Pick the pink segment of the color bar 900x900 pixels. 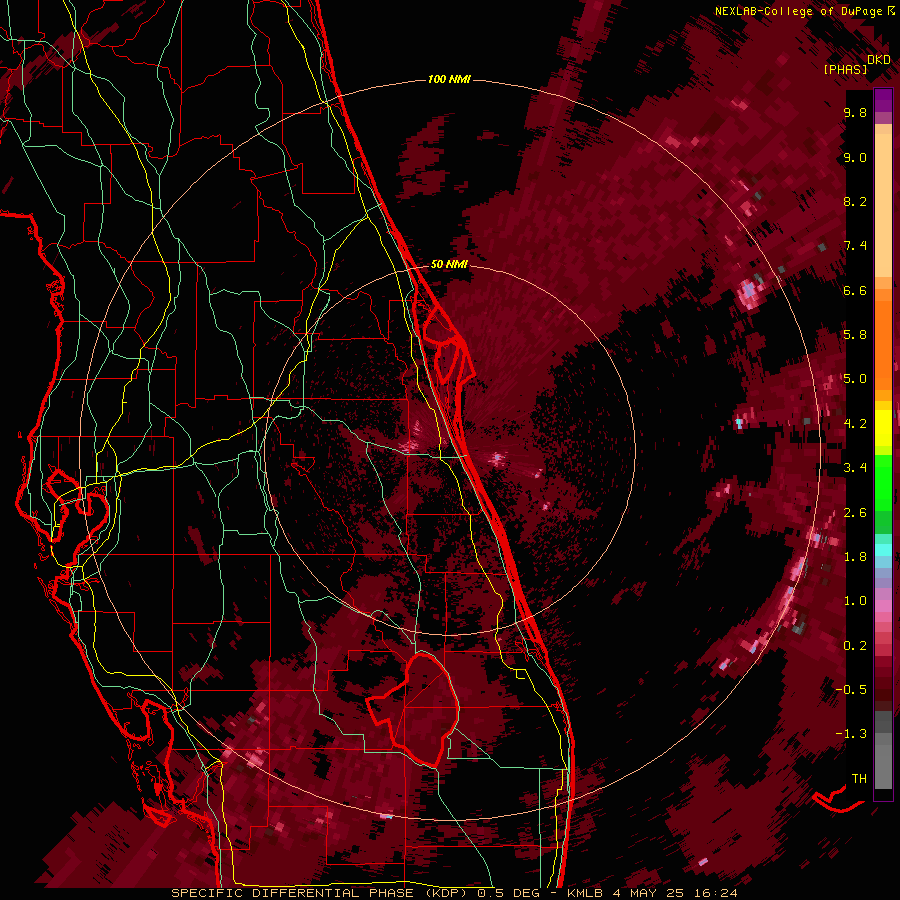pyautogui.click(x=883, y=606)
